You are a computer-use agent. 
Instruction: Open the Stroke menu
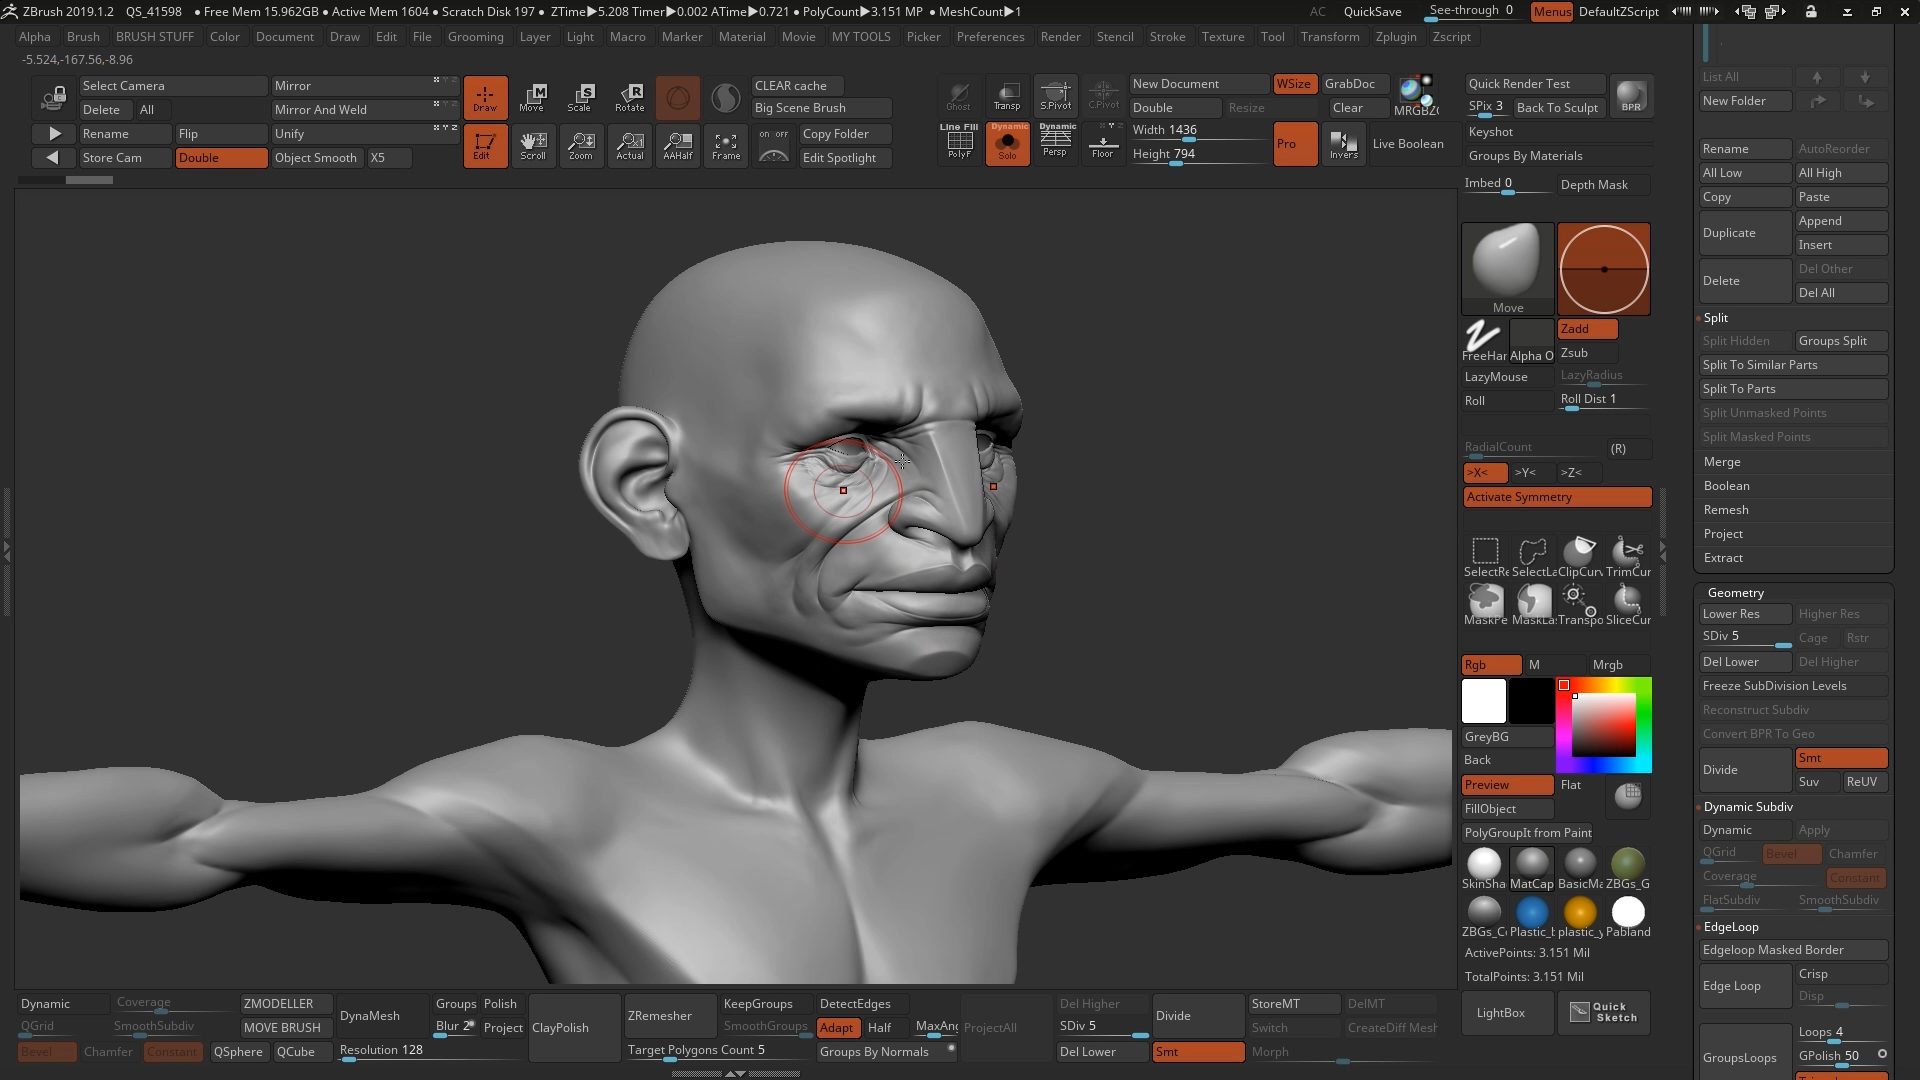click(x=1167, y=37)
